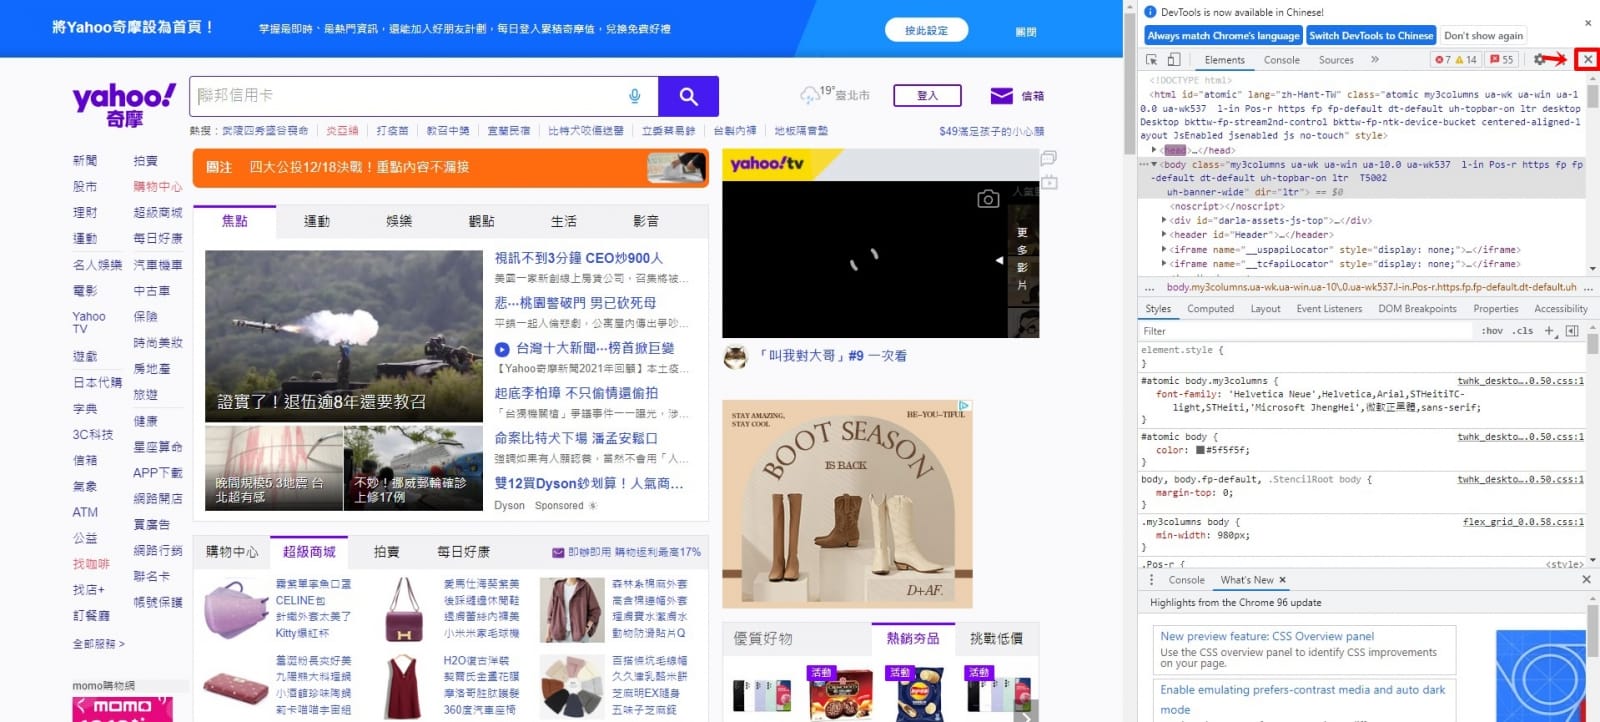Toggle the :hov element state option

click(x=1492, y=331)
